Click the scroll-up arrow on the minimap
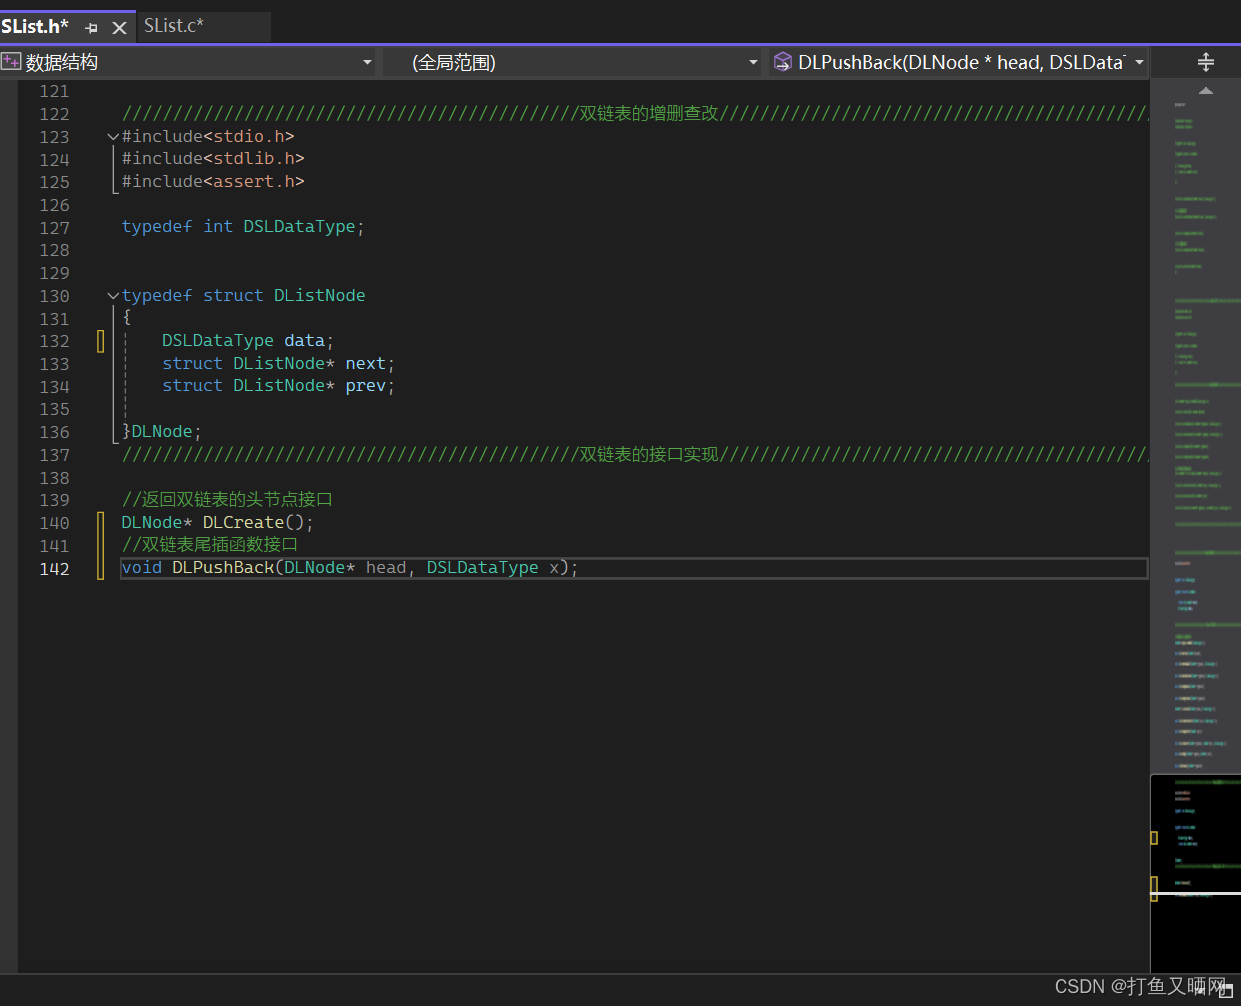The width and height of the screenshot is (1241, 1006). pos(1206,90)
